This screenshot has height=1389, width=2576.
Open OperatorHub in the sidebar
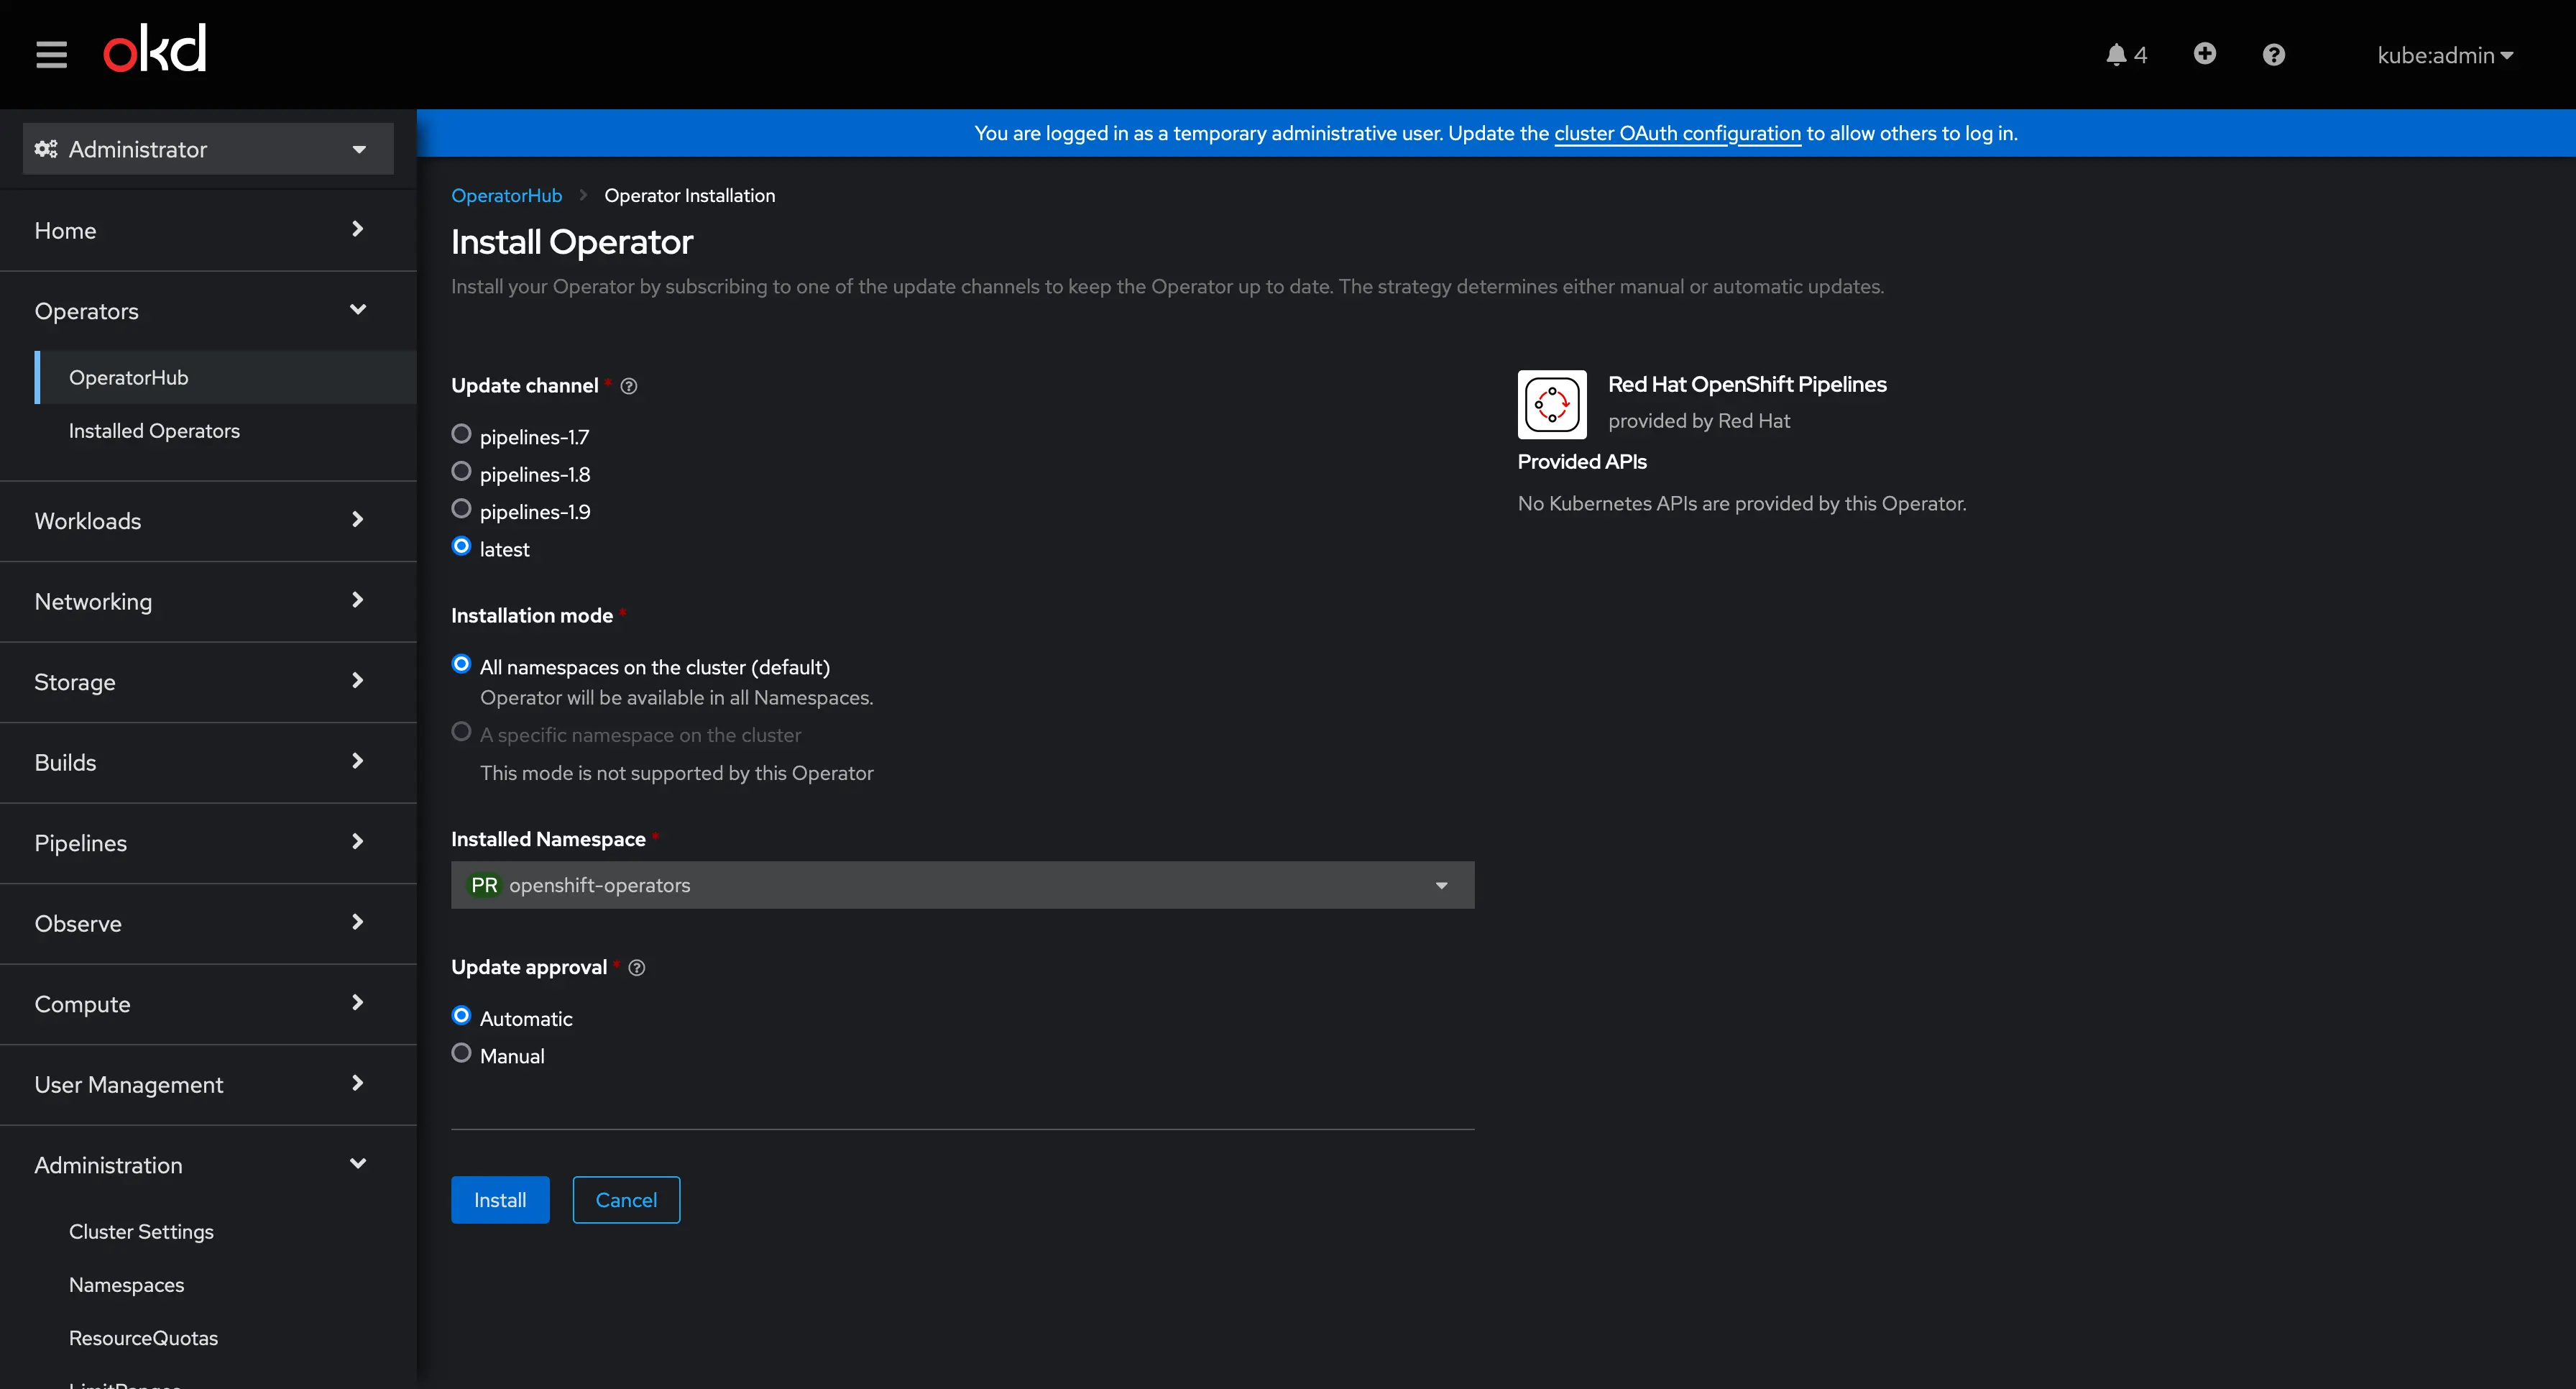click(226, 378)
